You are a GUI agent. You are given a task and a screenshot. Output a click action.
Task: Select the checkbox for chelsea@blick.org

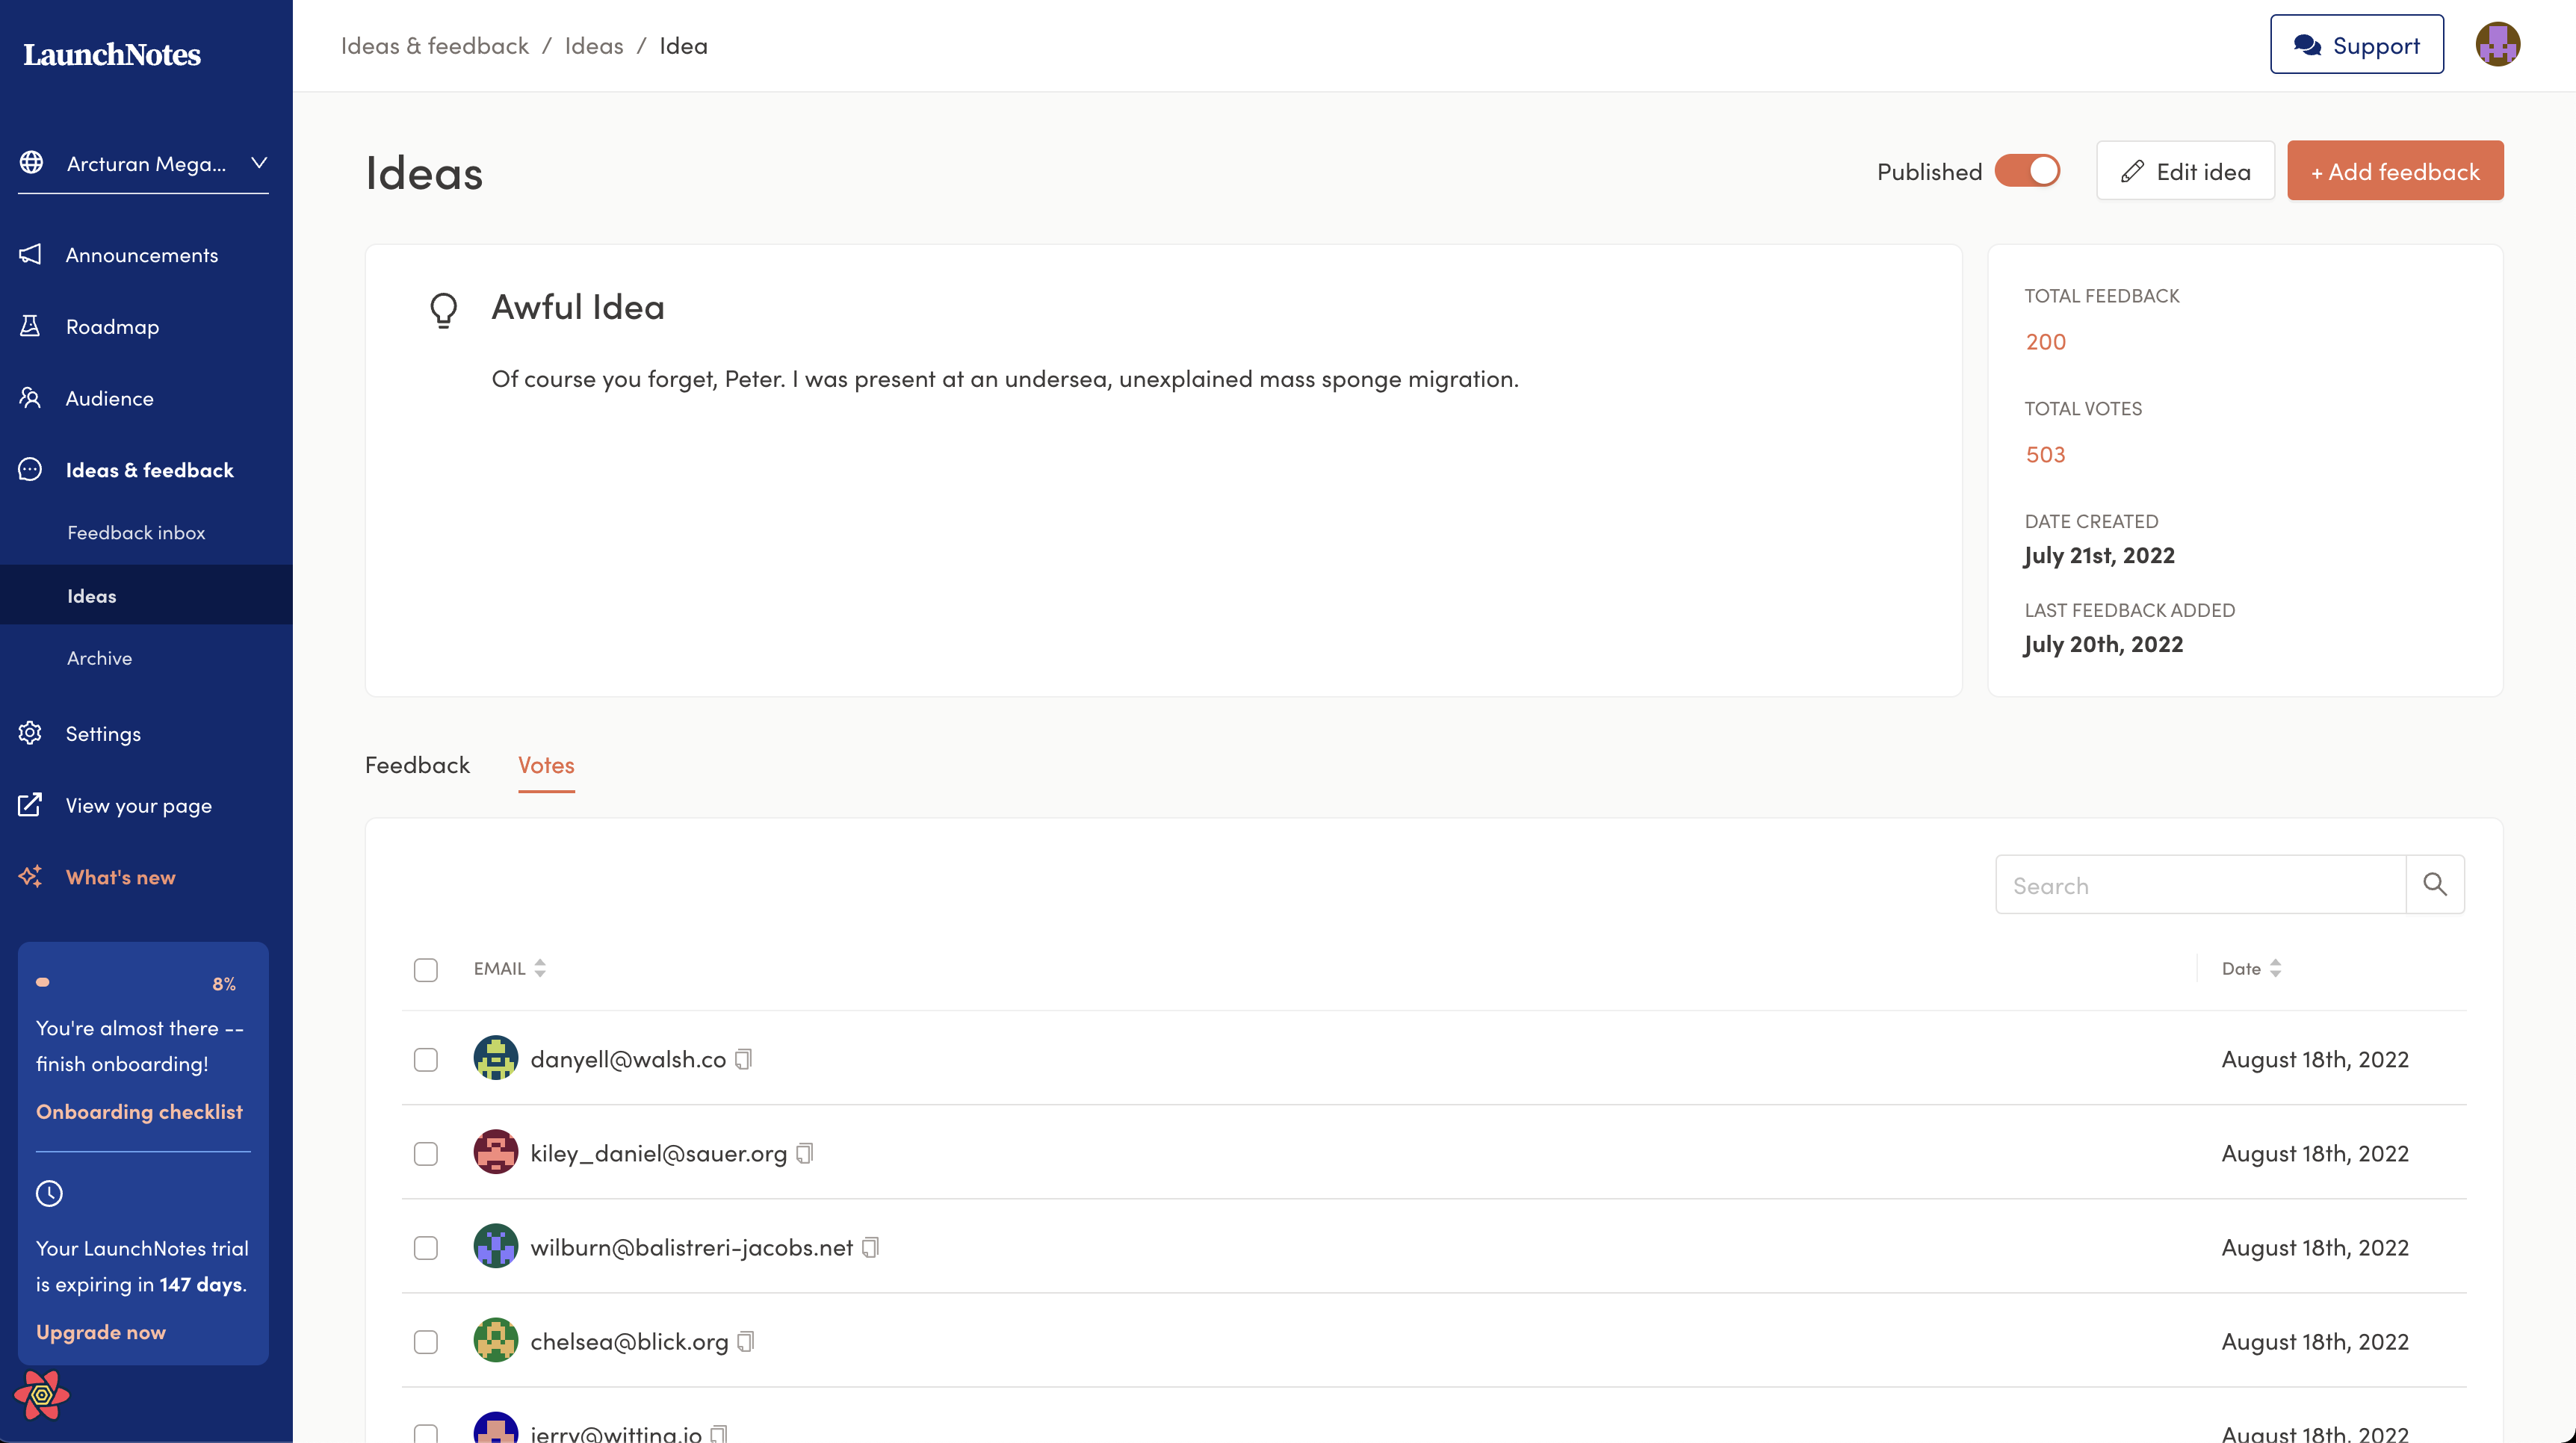426,1341
